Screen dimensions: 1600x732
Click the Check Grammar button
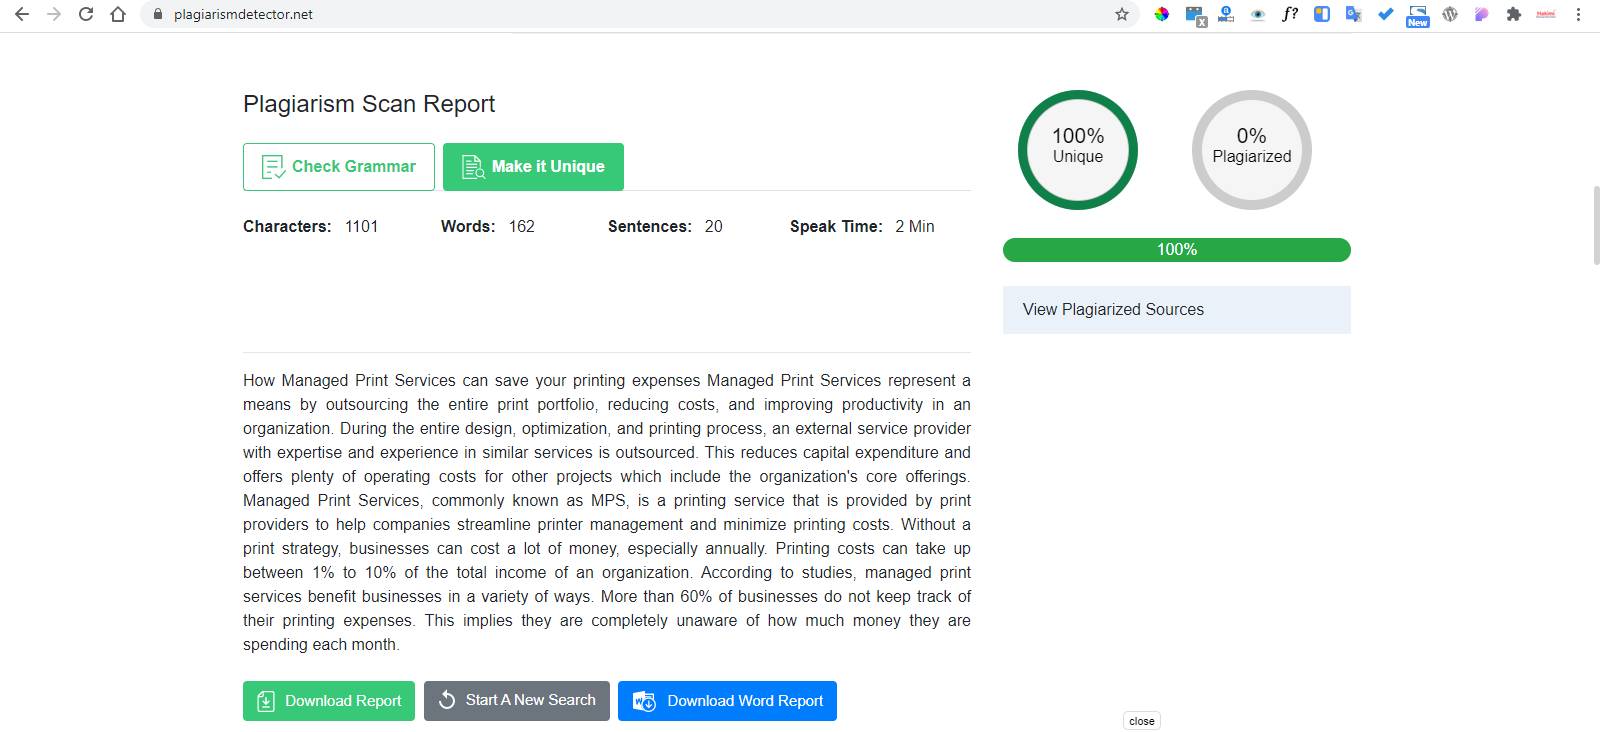[x=339, y=167]
